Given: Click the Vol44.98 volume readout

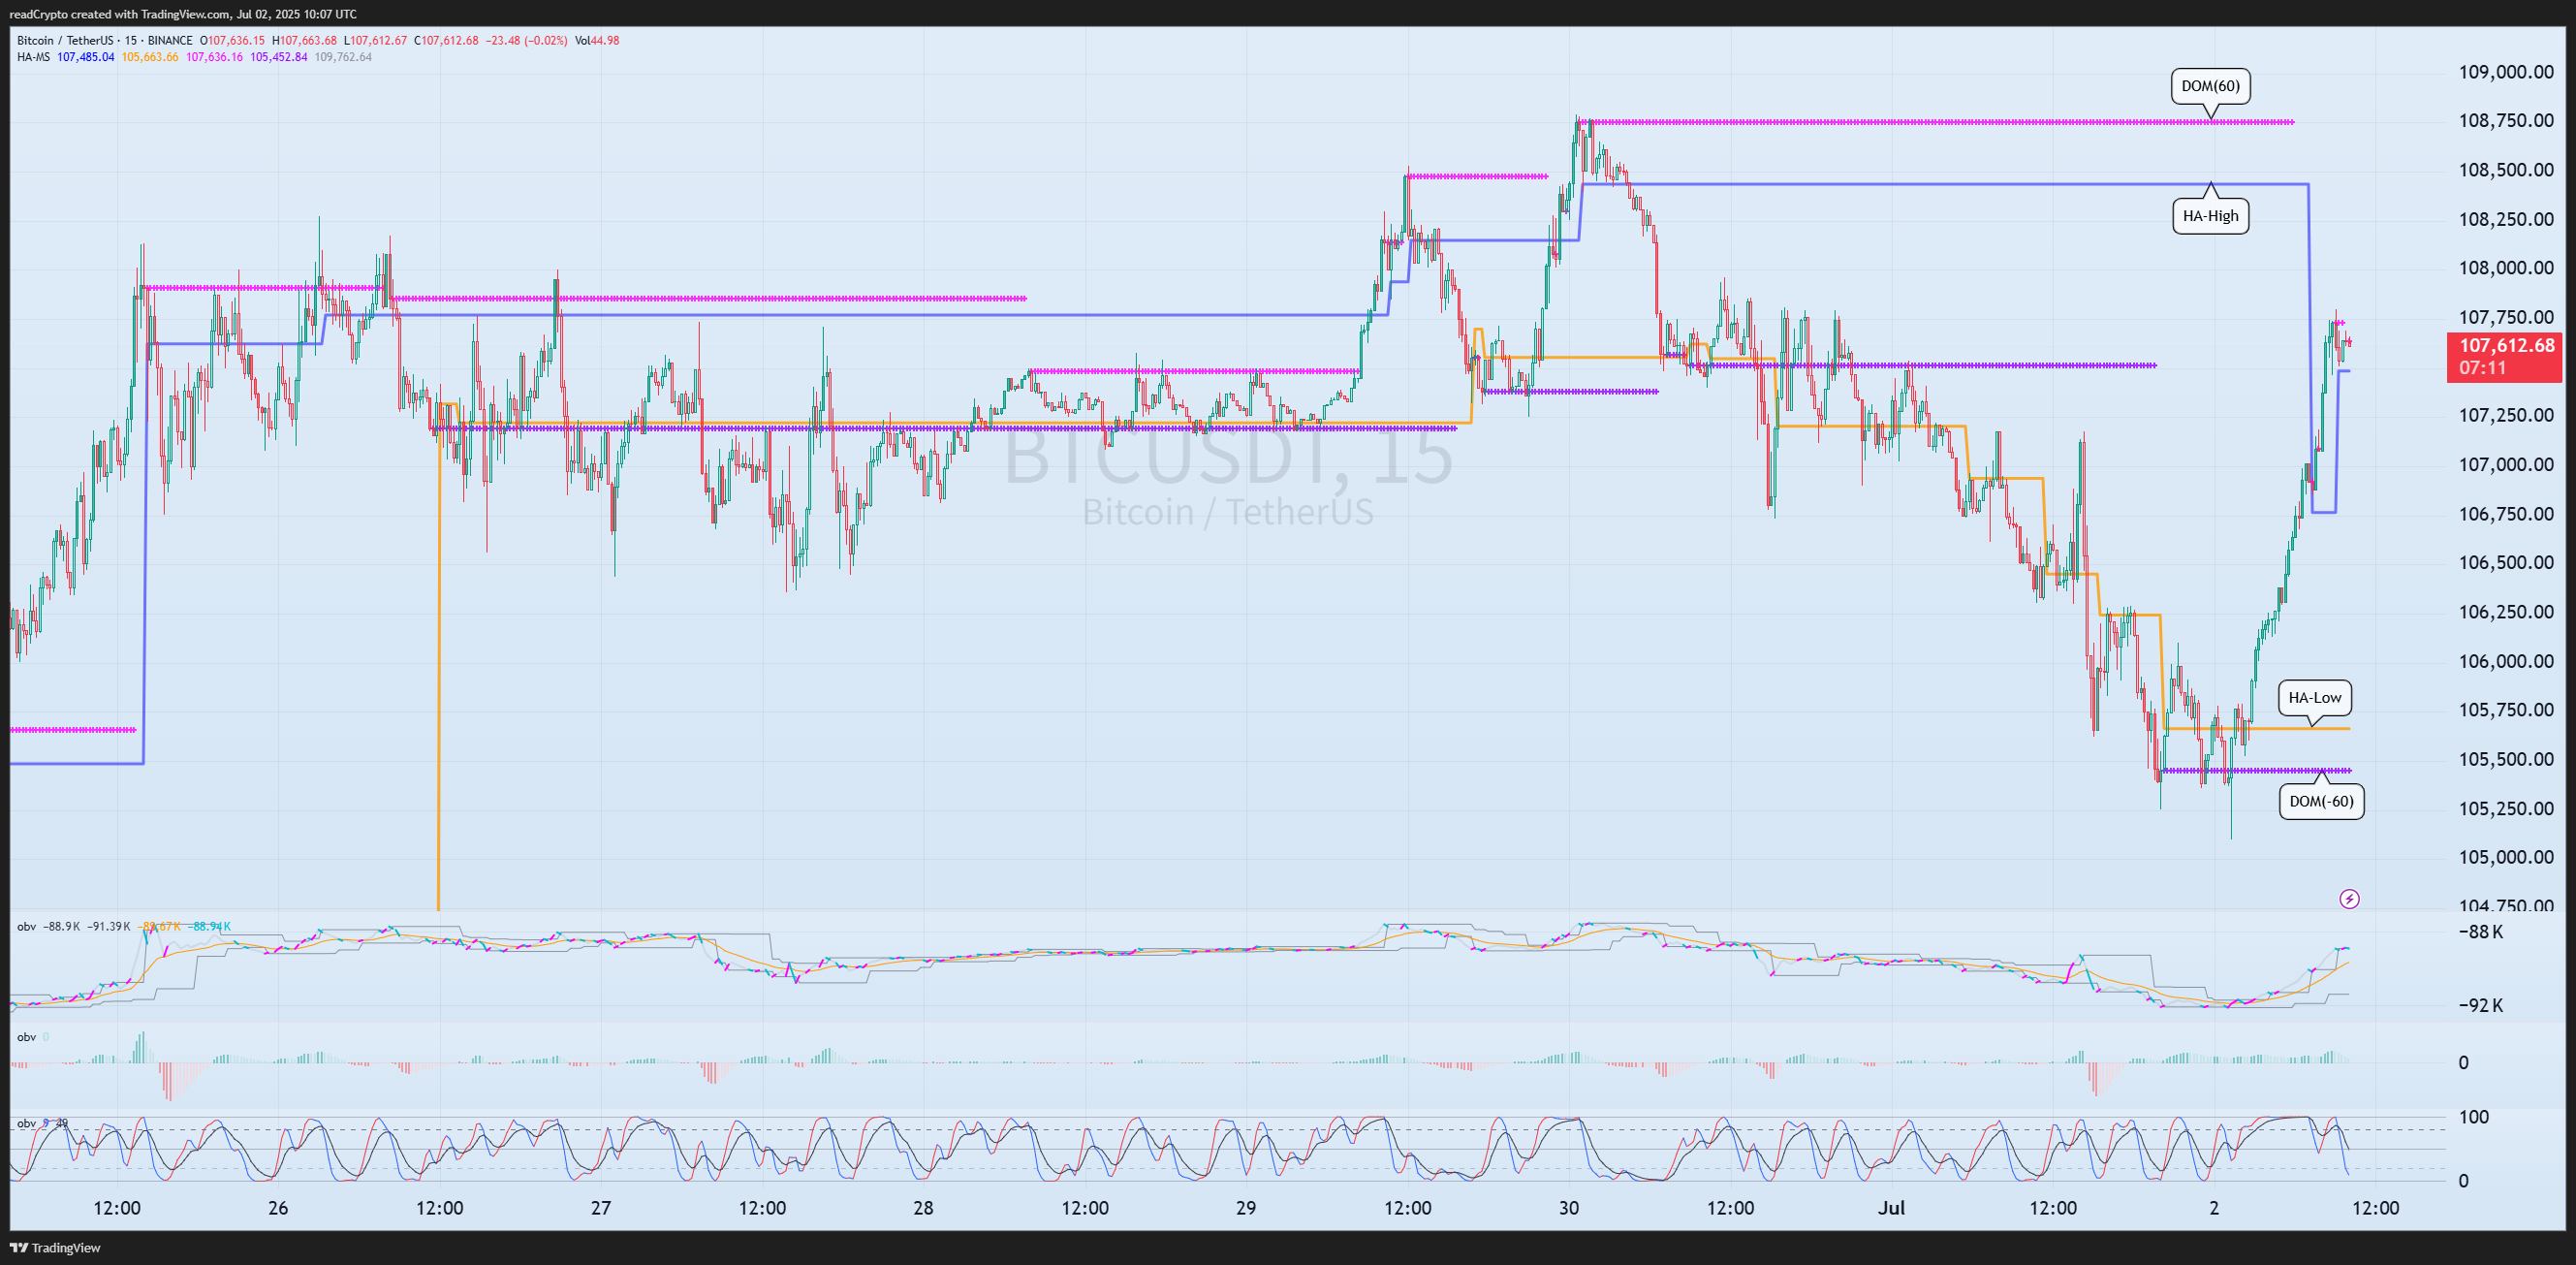Looking at the screenshot, I should pyautogui.click(x=597, y=41).
